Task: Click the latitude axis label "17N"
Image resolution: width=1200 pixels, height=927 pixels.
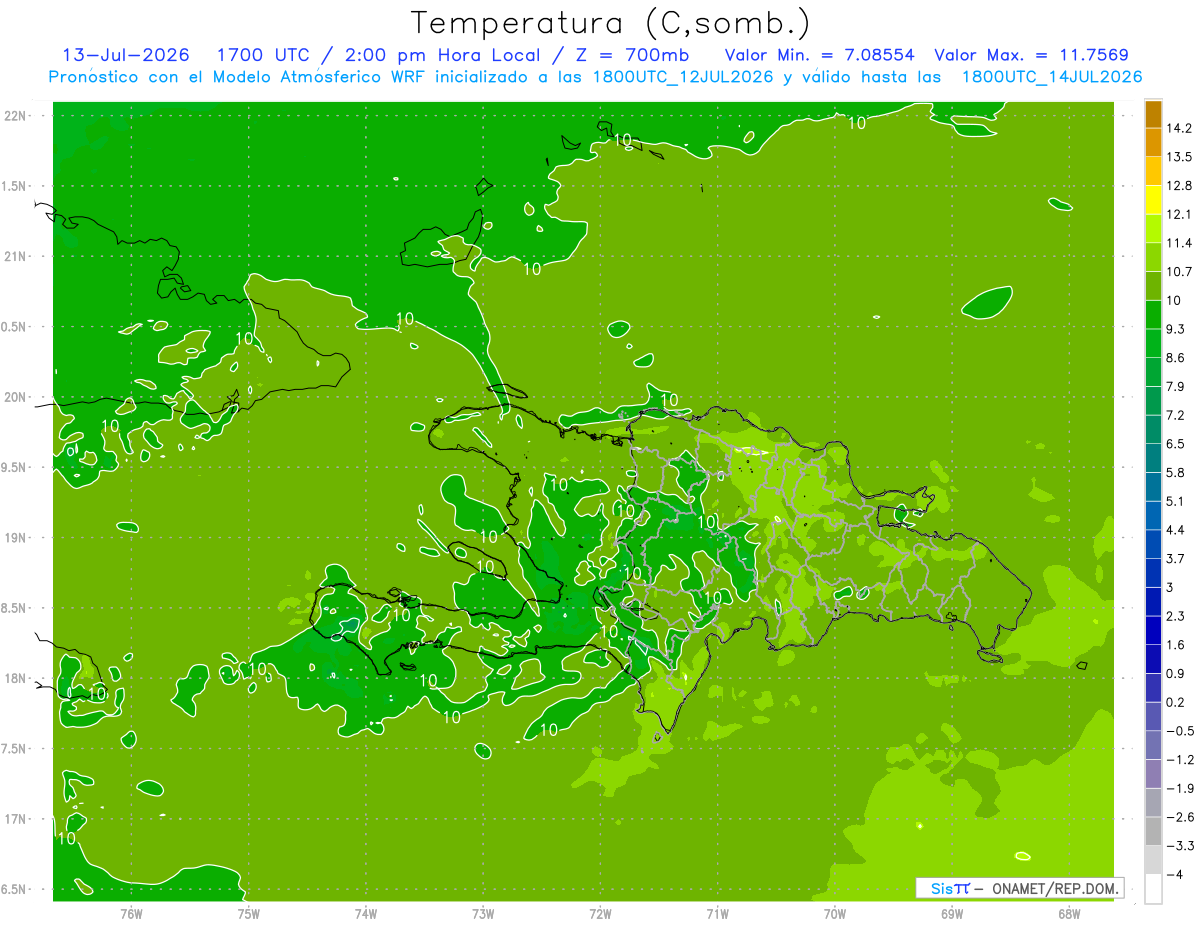Action: 16,820
